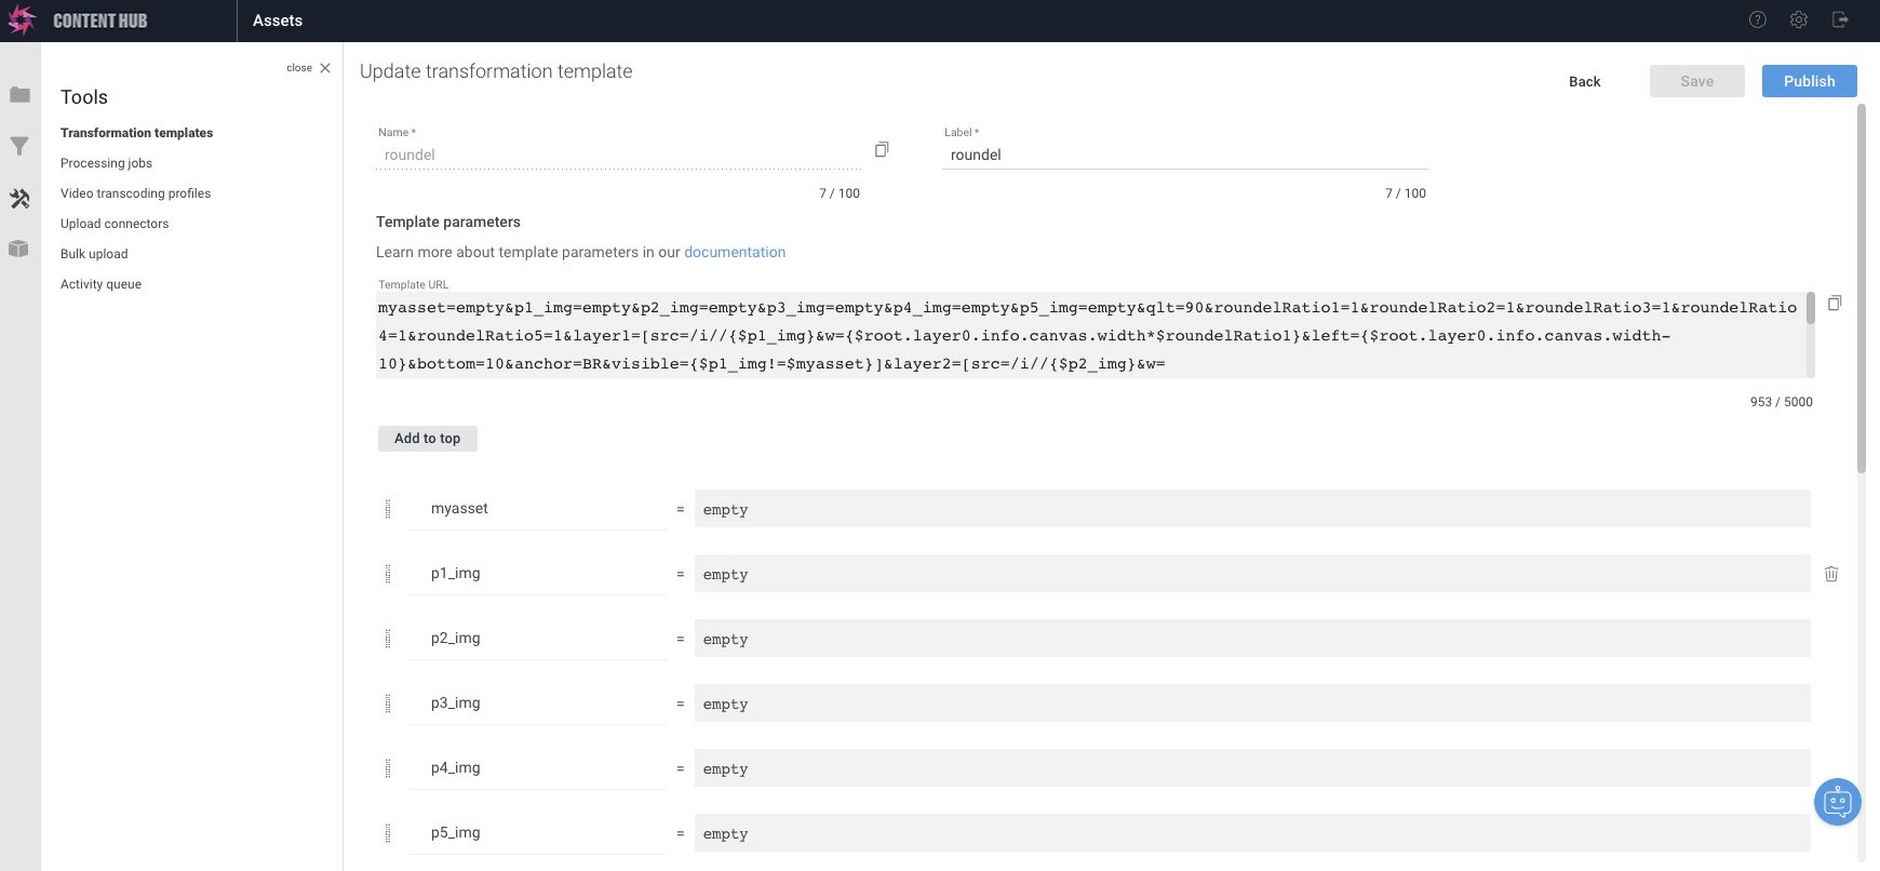This screenshot has width=1880, height=871.
Task: Click the p5_img value field
Action: coord(1252,834)
